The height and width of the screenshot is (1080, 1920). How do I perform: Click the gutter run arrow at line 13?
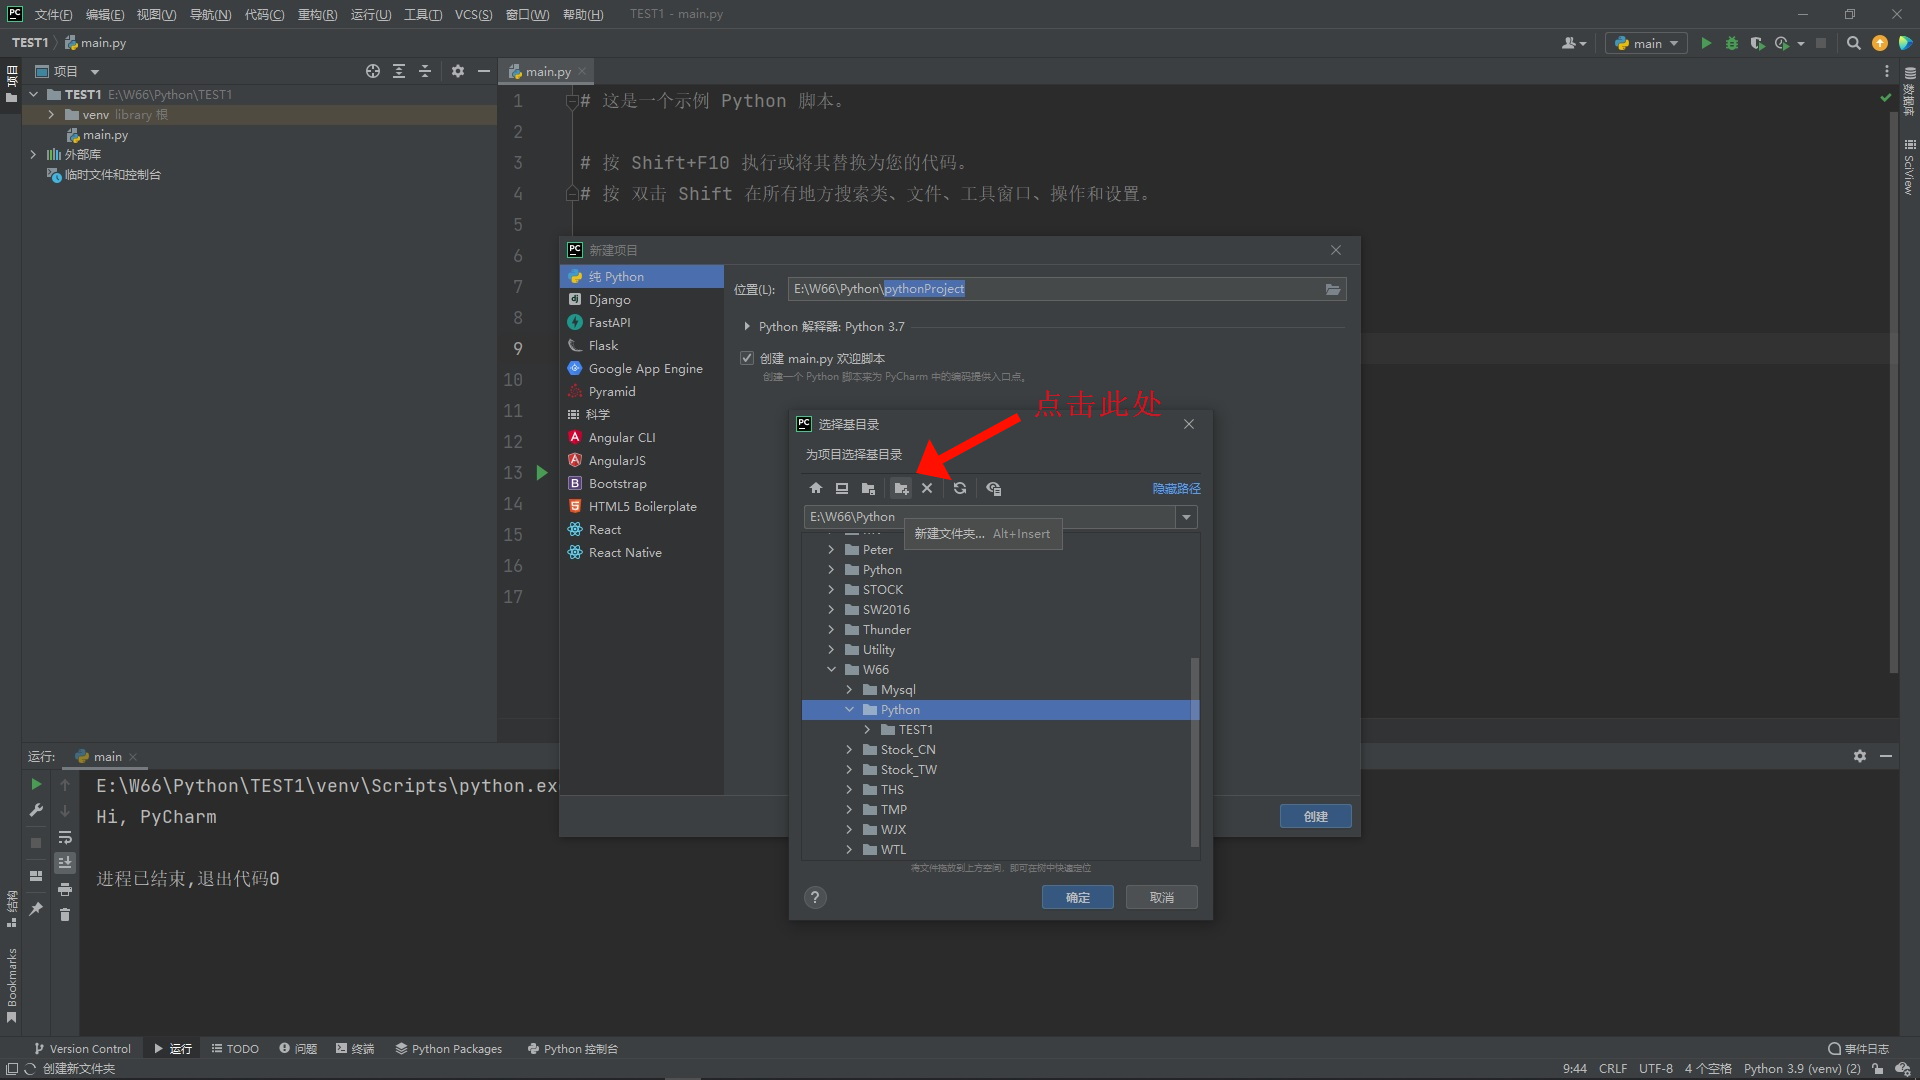pyautogui.click(x=542, y=472)
